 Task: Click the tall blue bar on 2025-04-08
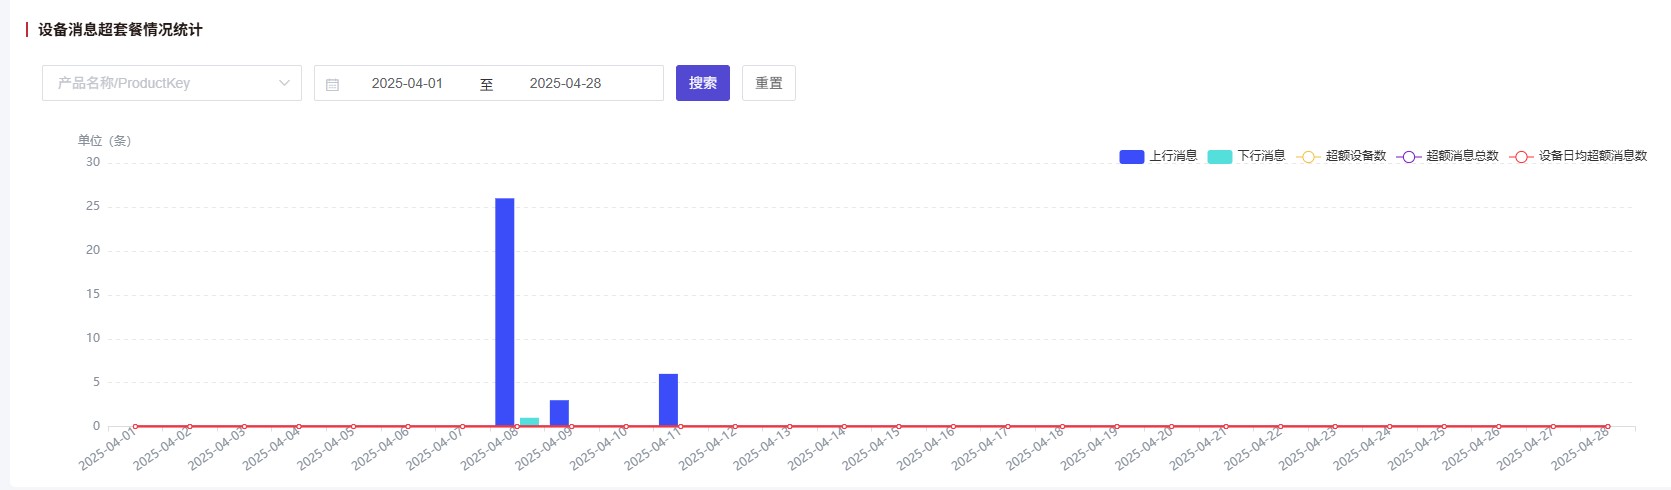point(505,312)
